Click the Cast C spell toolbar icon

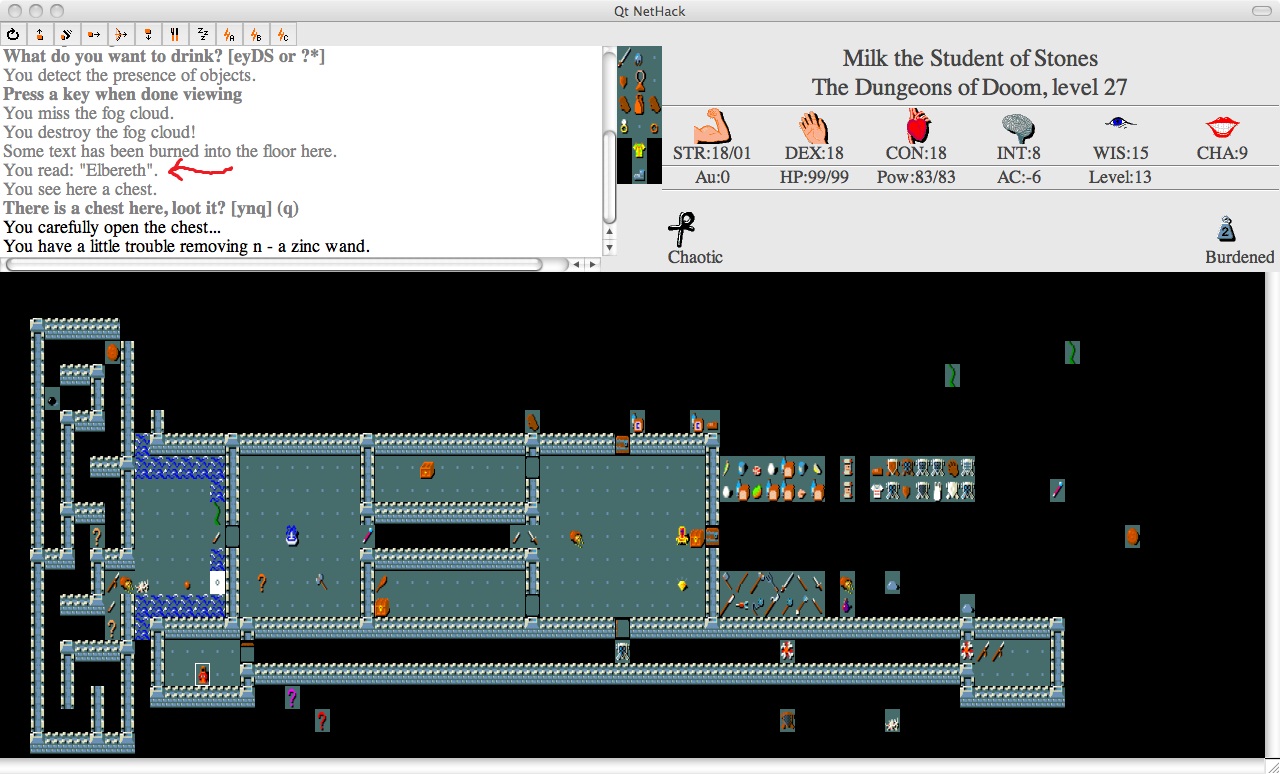point(283,34)
